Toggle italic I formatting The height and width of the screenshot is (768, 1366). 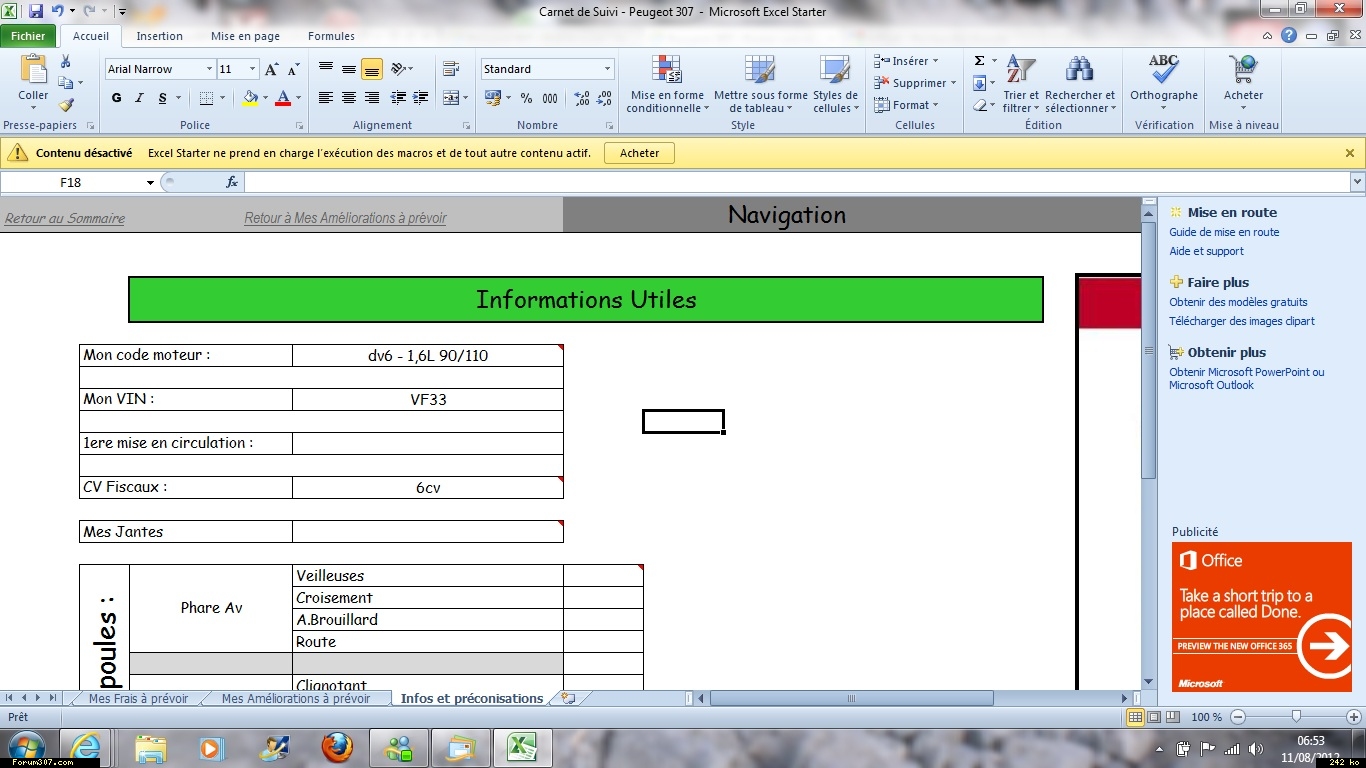click(139, 98)
